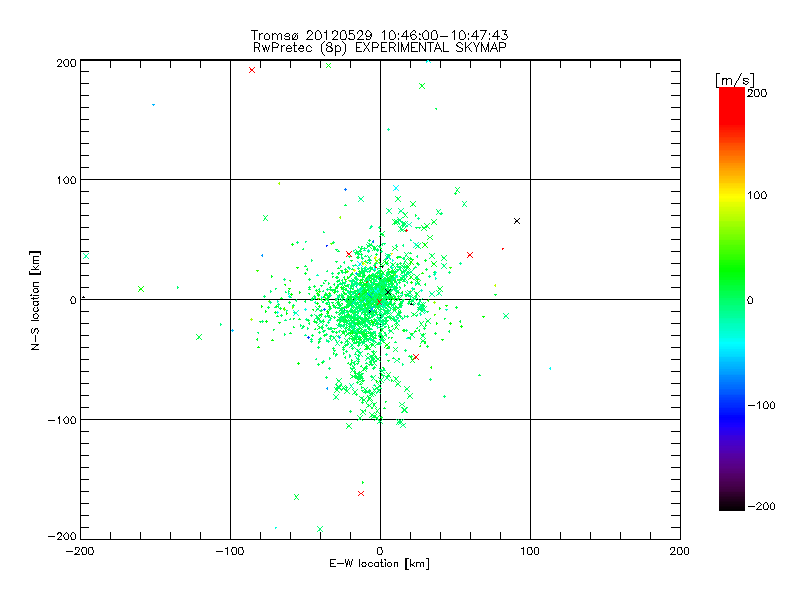
Task: Click the blue region of the velocity colorbar
Action: (x=732, y=408)
